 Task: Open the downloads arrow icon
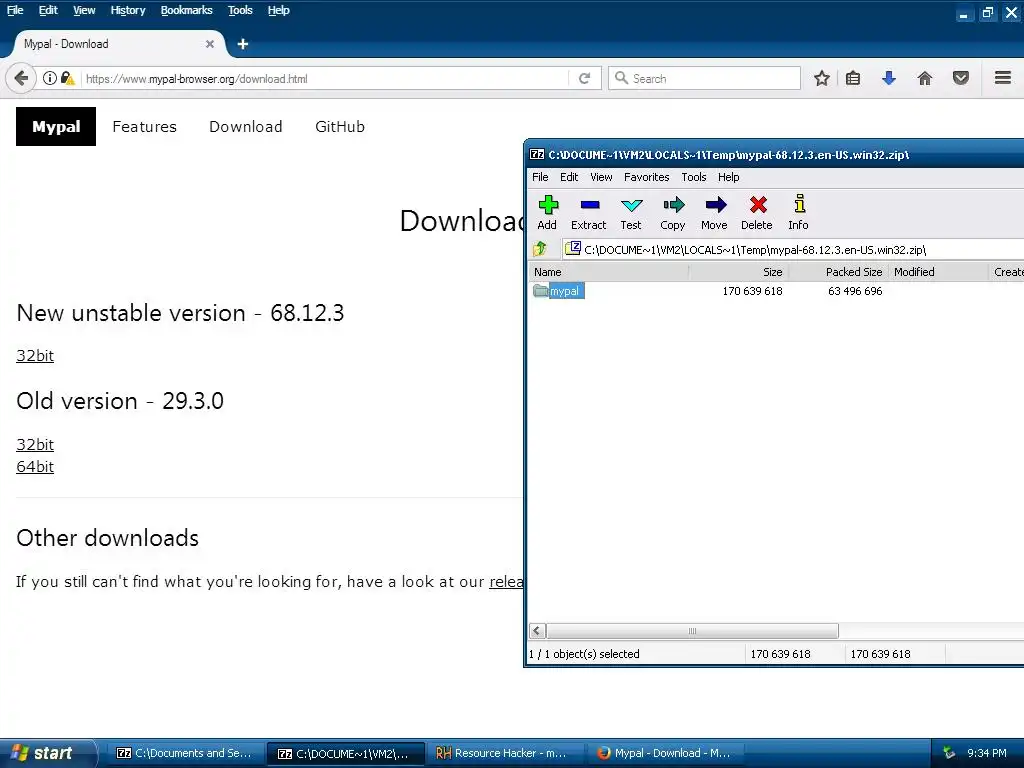click(x=889, y=78)
